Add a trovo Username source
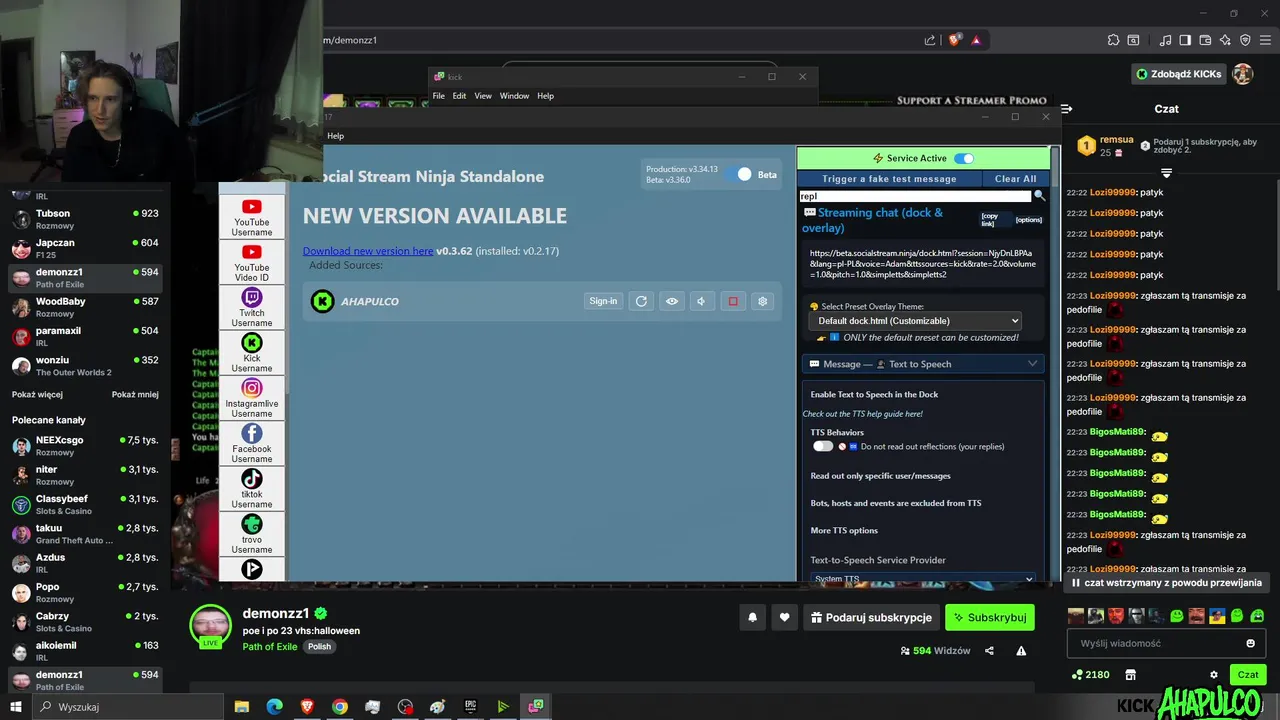 252,534
